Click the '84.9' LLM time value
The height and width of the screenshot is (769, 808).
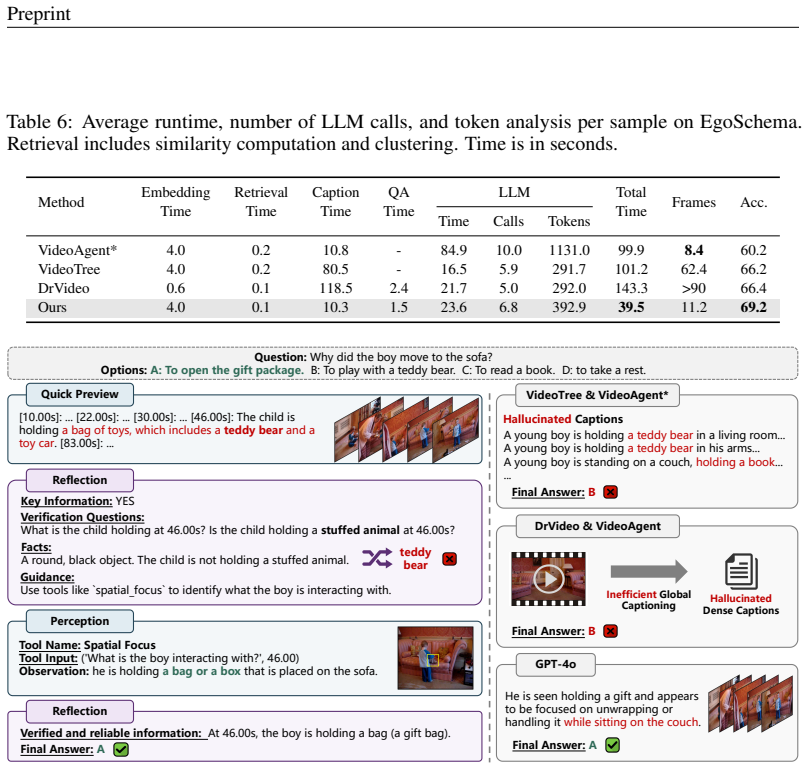453,250
